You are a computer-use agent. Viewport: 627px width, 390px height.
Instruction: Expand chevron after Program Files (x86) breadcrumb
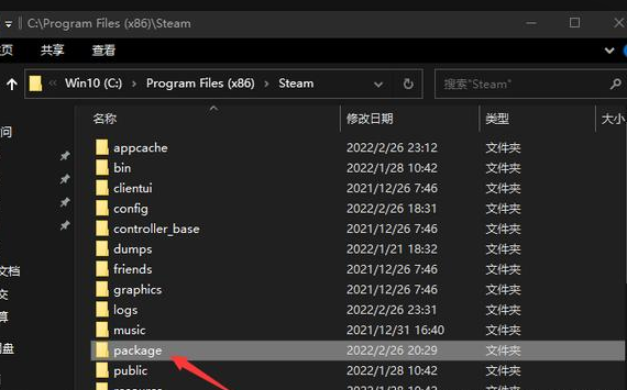point(266,84)
